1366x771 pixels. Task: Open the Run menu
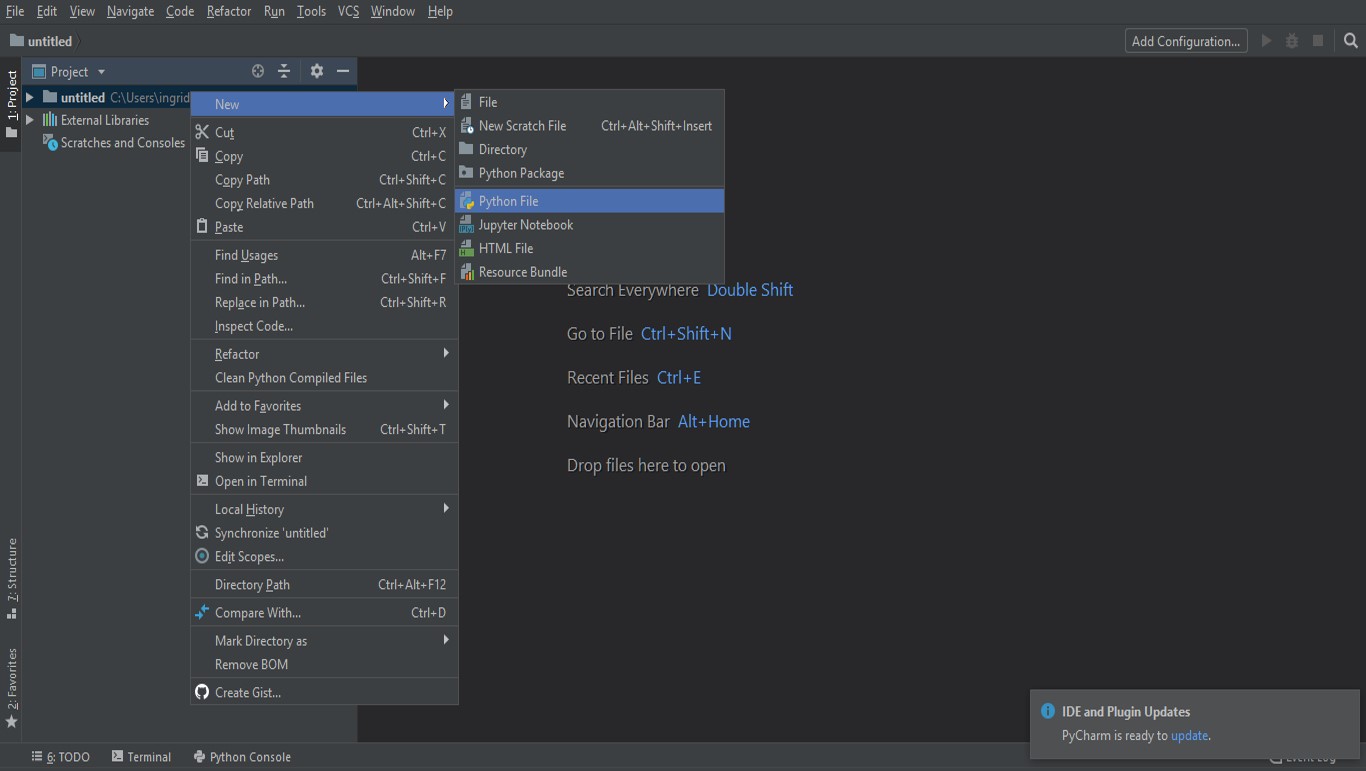[x=273, y=11]
